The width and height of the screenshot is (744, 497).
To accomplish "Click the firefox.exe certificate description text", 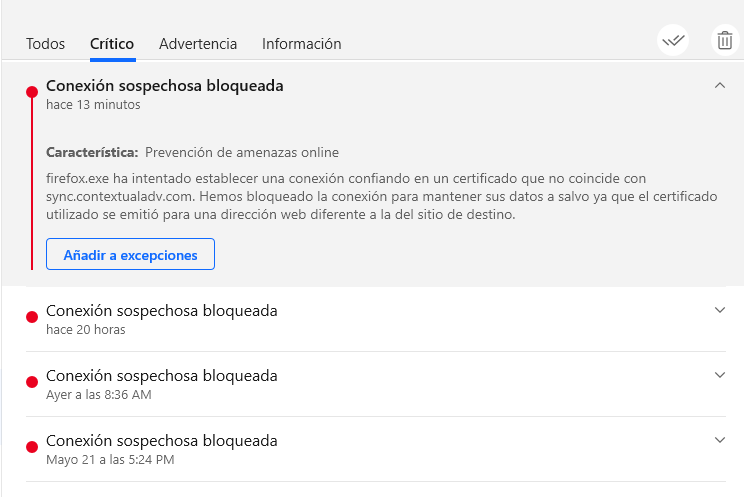I will coord(380,196).
